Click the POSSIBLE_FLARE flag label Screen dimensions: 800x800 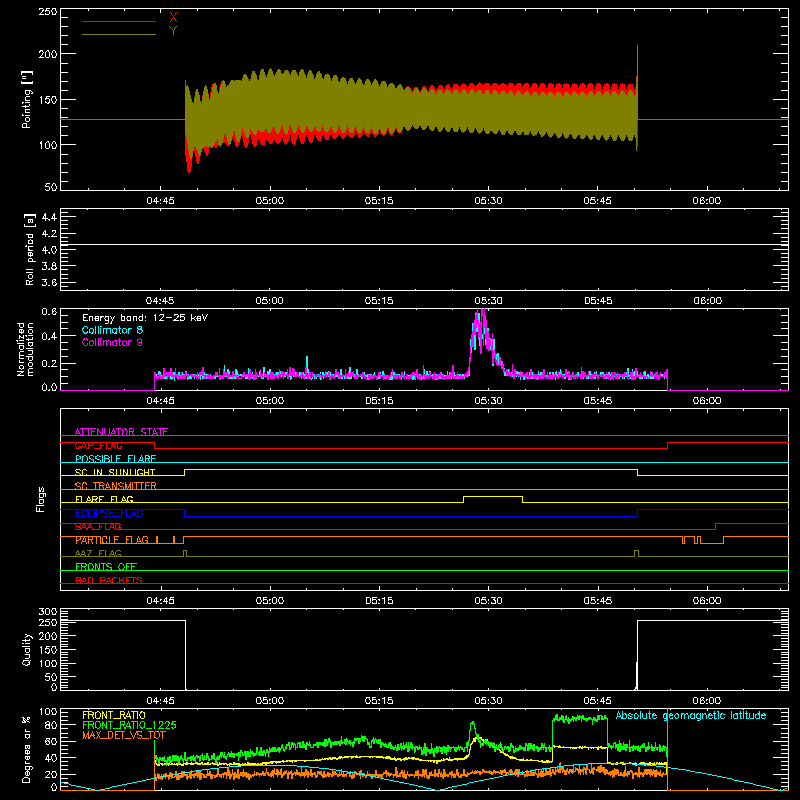[115, 459]
